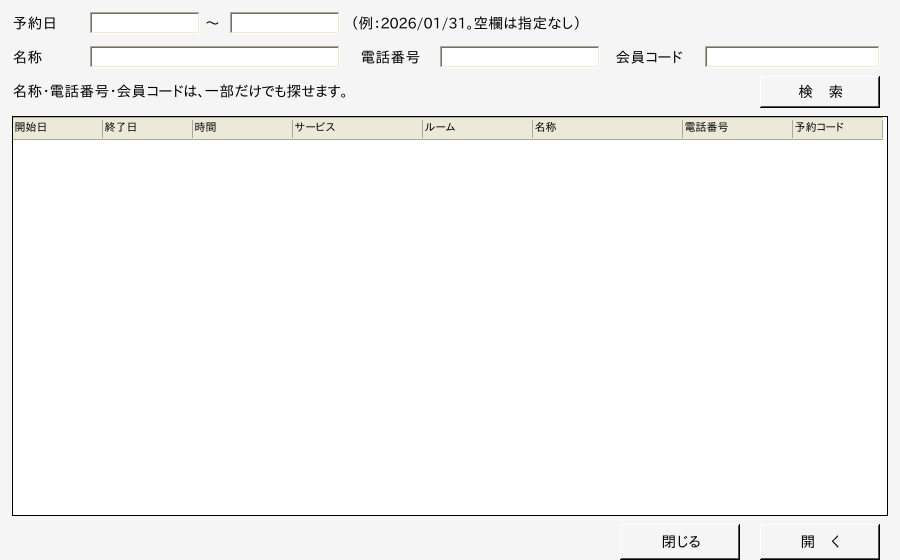900x560 pixels.
Task: Focus the 電話番号 input field
Action: pos(519,57)
